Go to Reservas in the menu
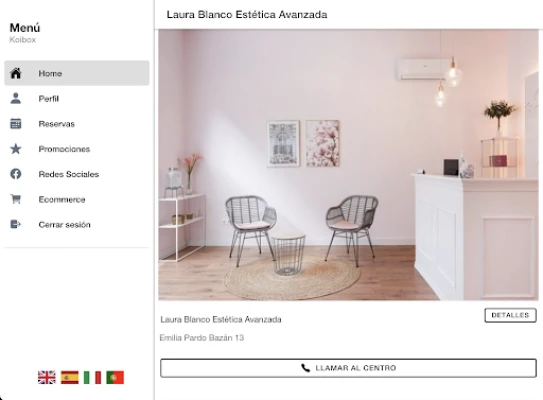Image resolution: width=543 pixels, height=400 pixels. pos(77,124)
